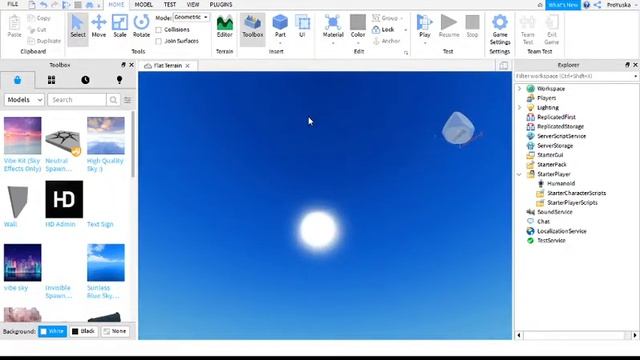Screen dimensions: 640x360
Task: Select StarterCharacterScripts in Explorer
Action: [576, 193]
